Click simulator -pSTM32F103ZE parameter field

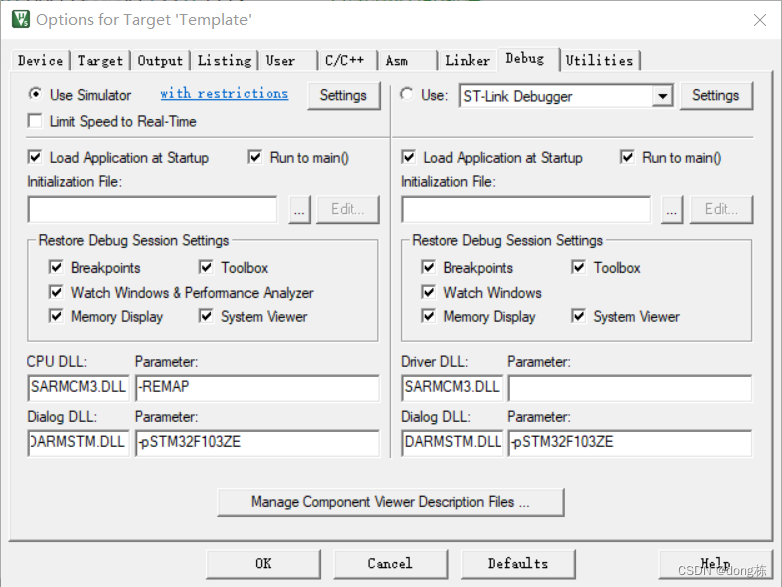click(x=257, y=443)
